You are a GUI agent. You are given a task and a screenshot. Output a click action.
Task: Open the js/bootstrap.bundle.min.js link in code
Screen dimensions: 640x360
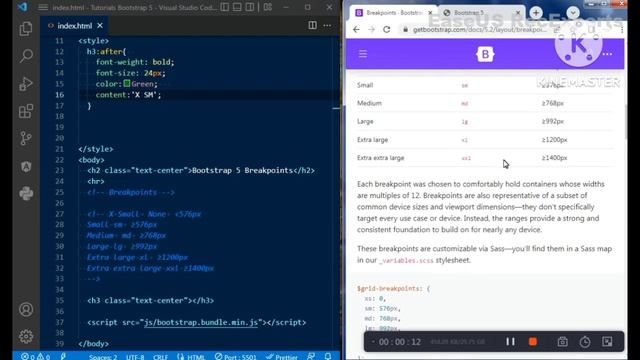pyautogui.click(x=201, y=322)
